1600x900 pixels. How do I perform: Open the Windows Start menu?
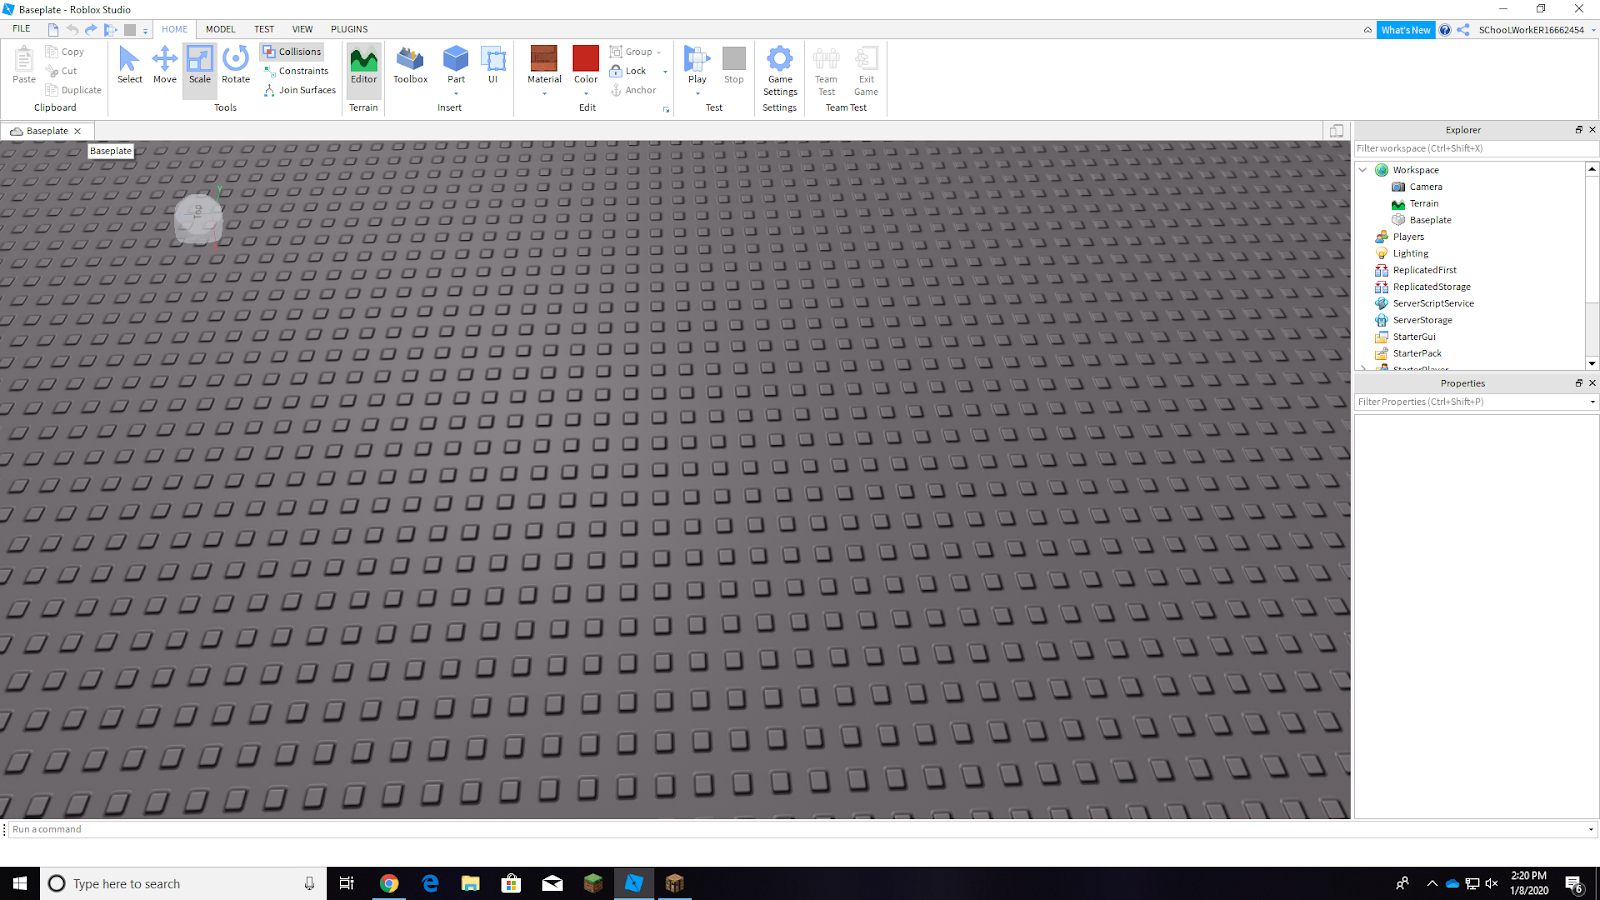(x=20, y=883)
